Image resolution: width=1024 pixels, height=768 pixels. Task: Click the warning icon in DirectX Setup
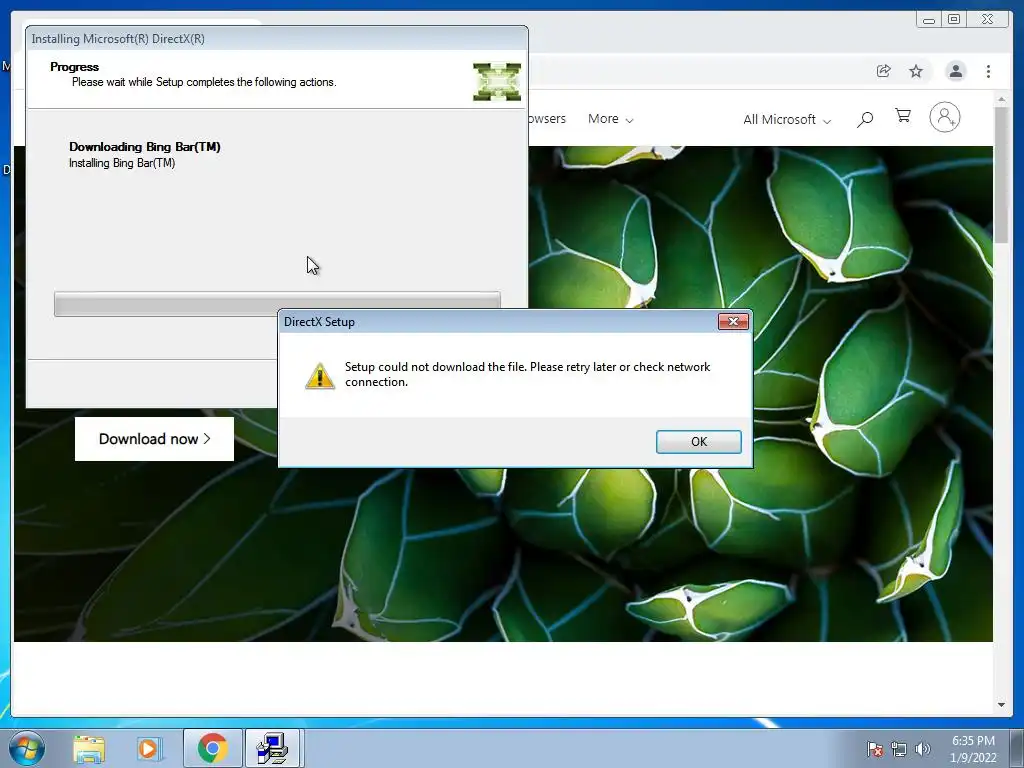[320, 376]
